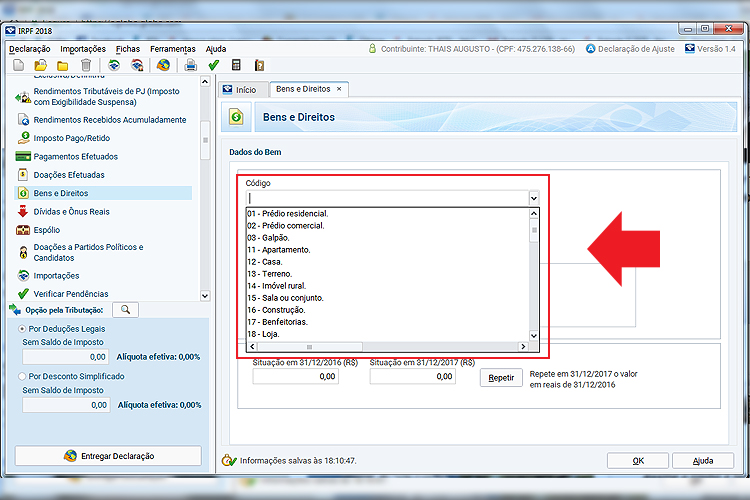Close the Bens e Direitos tab
This screenshot has height=500, width=750.
339,89
